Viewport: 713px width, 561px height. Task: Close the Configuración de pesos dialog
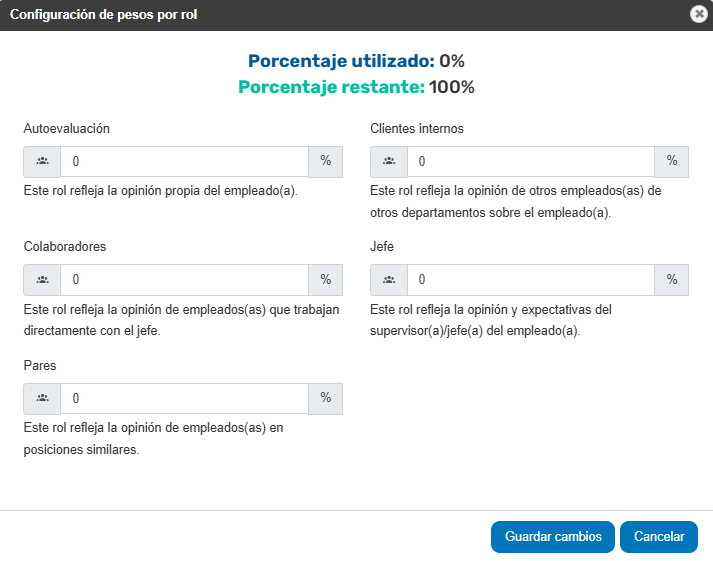click(x=699, y=14)
